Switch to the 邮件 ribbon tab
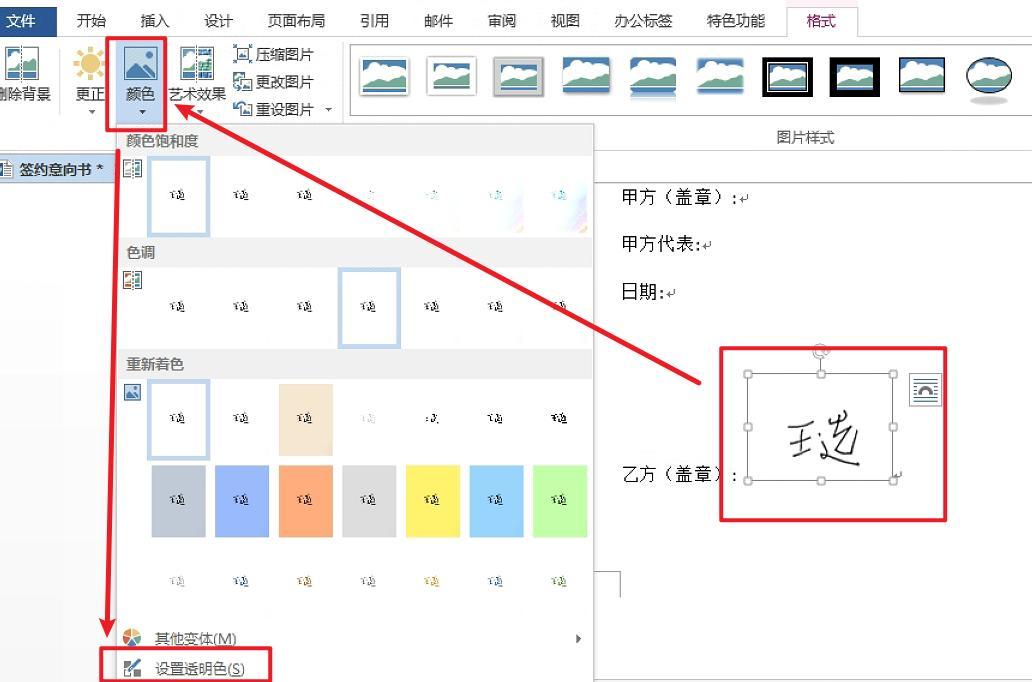 (x=438, y=21)
